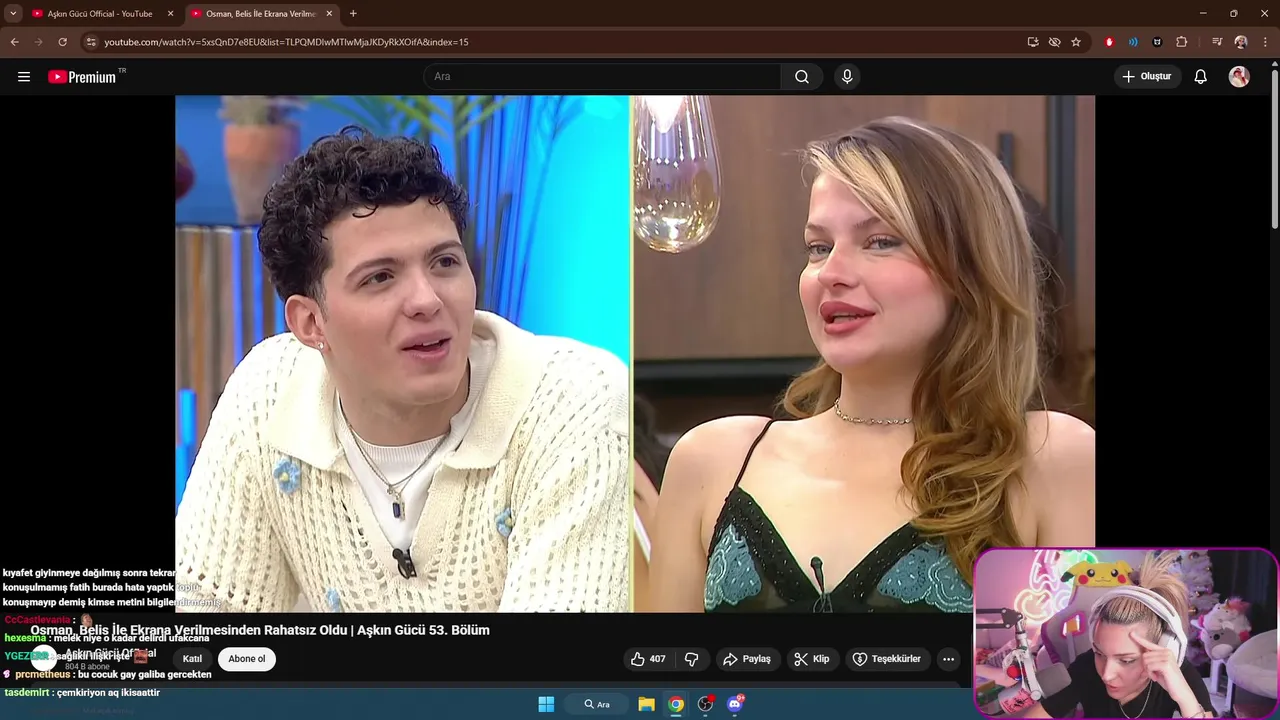Open the red hand ad-blocker extension
The width and height of the screenshot is (1280, 720).
pyautogui.click(x=1109, y=42)
